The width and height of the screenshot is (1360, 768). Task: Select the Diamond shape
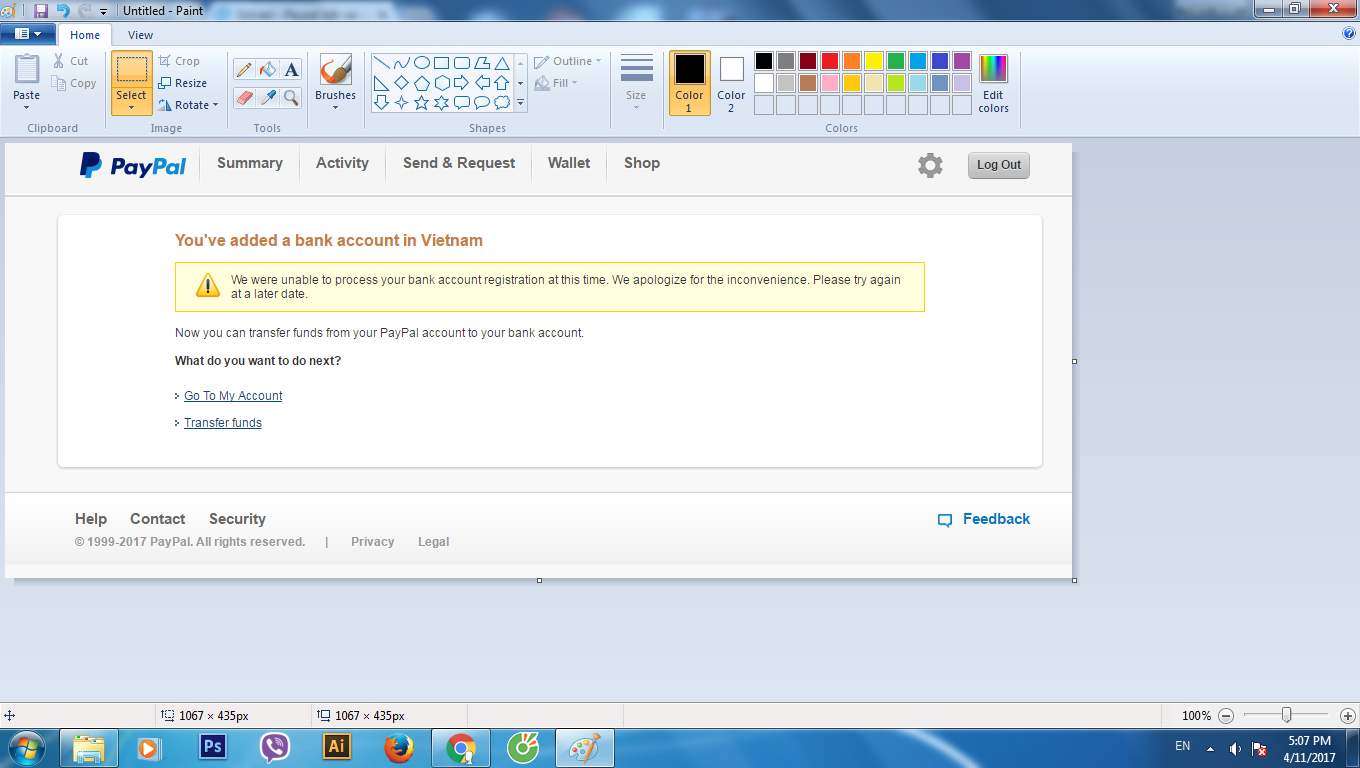(401, 82)
